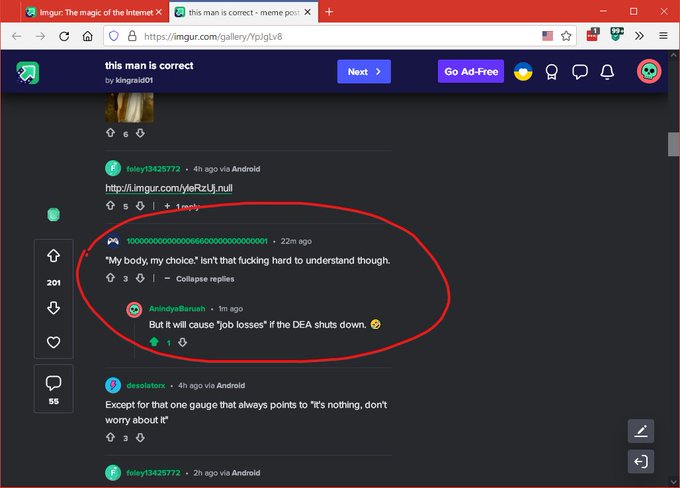Expand 1 reply under foley13425772 comment
This screenshot has width=680, height=488.
182,206
